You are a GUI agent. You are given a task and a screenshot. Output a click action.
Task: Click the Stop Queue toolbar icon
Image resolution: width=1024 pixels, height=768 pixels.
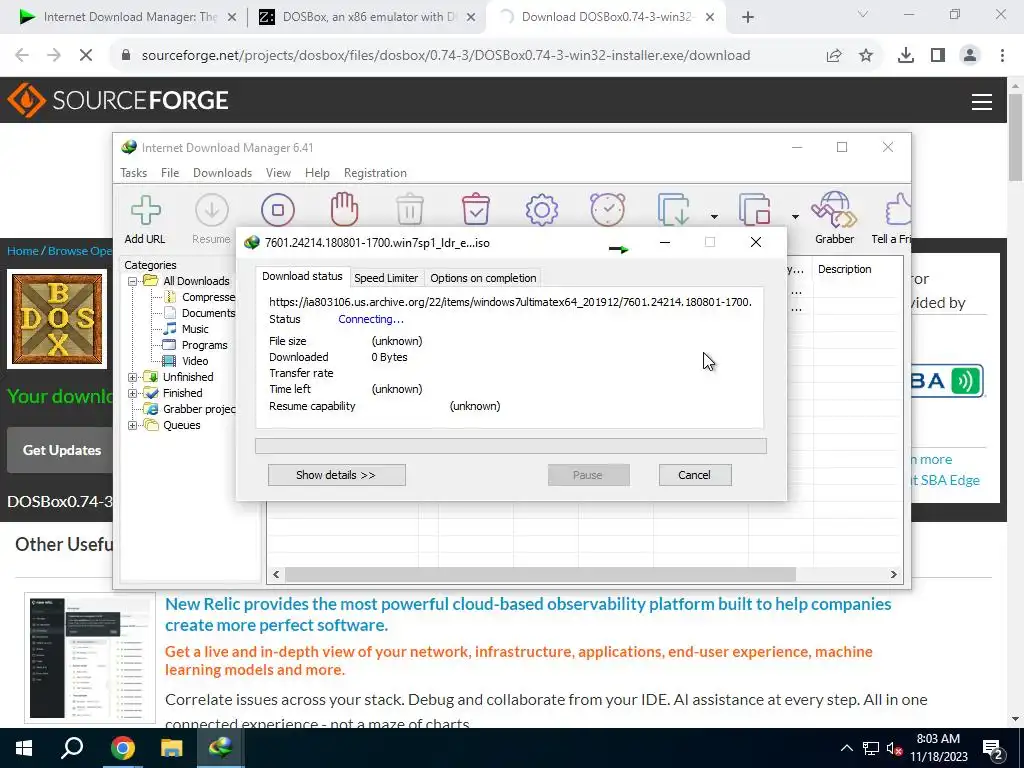tap(755, 209)
